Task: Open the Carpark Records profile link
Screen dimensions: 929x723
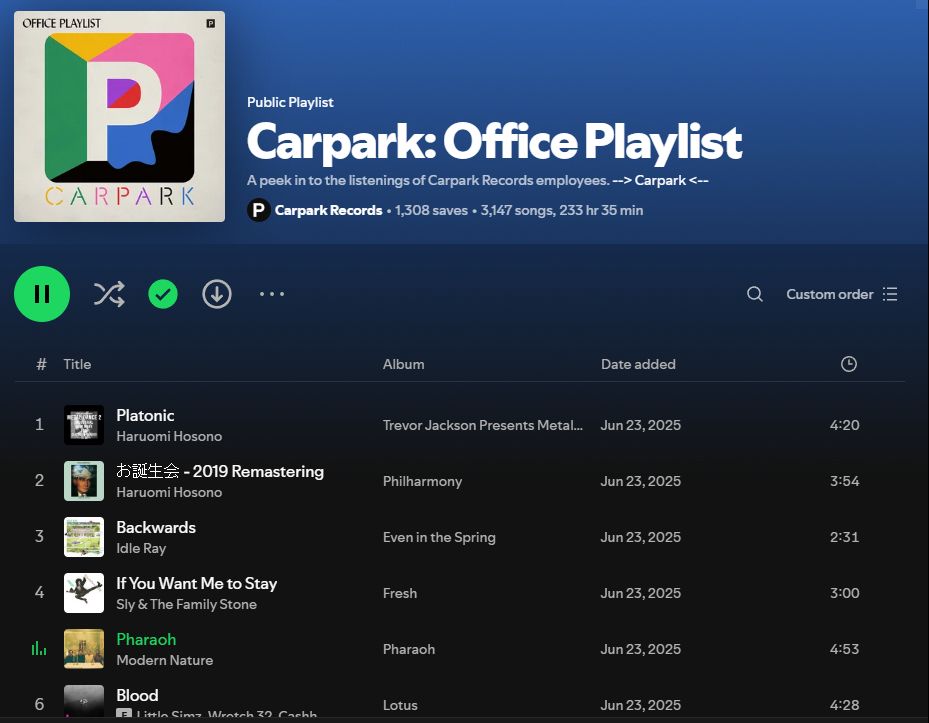Action: pos(328,210)
